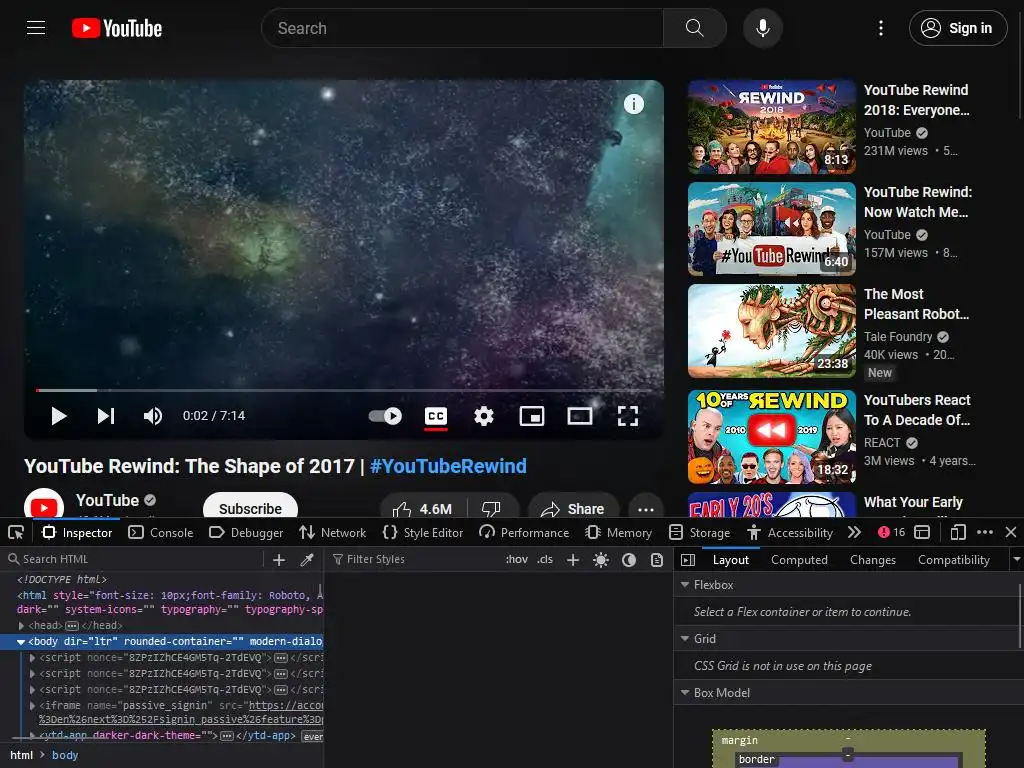Open YouTube Rewind: Now Watch Me video title
1024x768 pixels.
[x=918, y=202]
